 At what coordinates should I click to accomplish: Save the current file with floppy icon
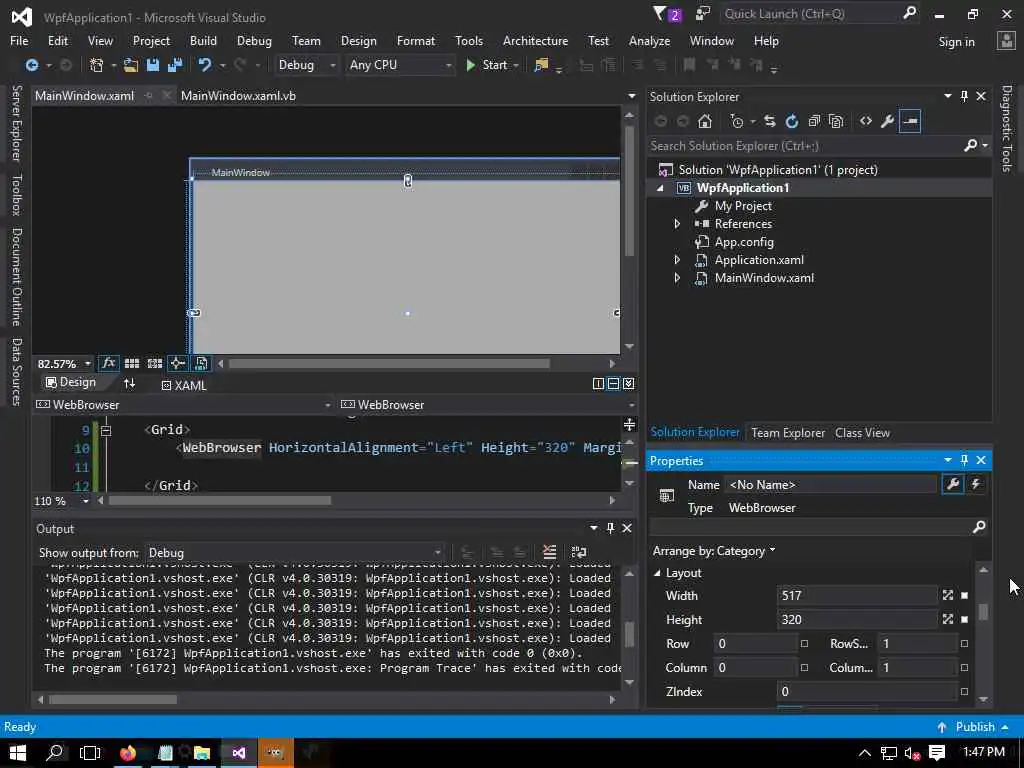153,65
